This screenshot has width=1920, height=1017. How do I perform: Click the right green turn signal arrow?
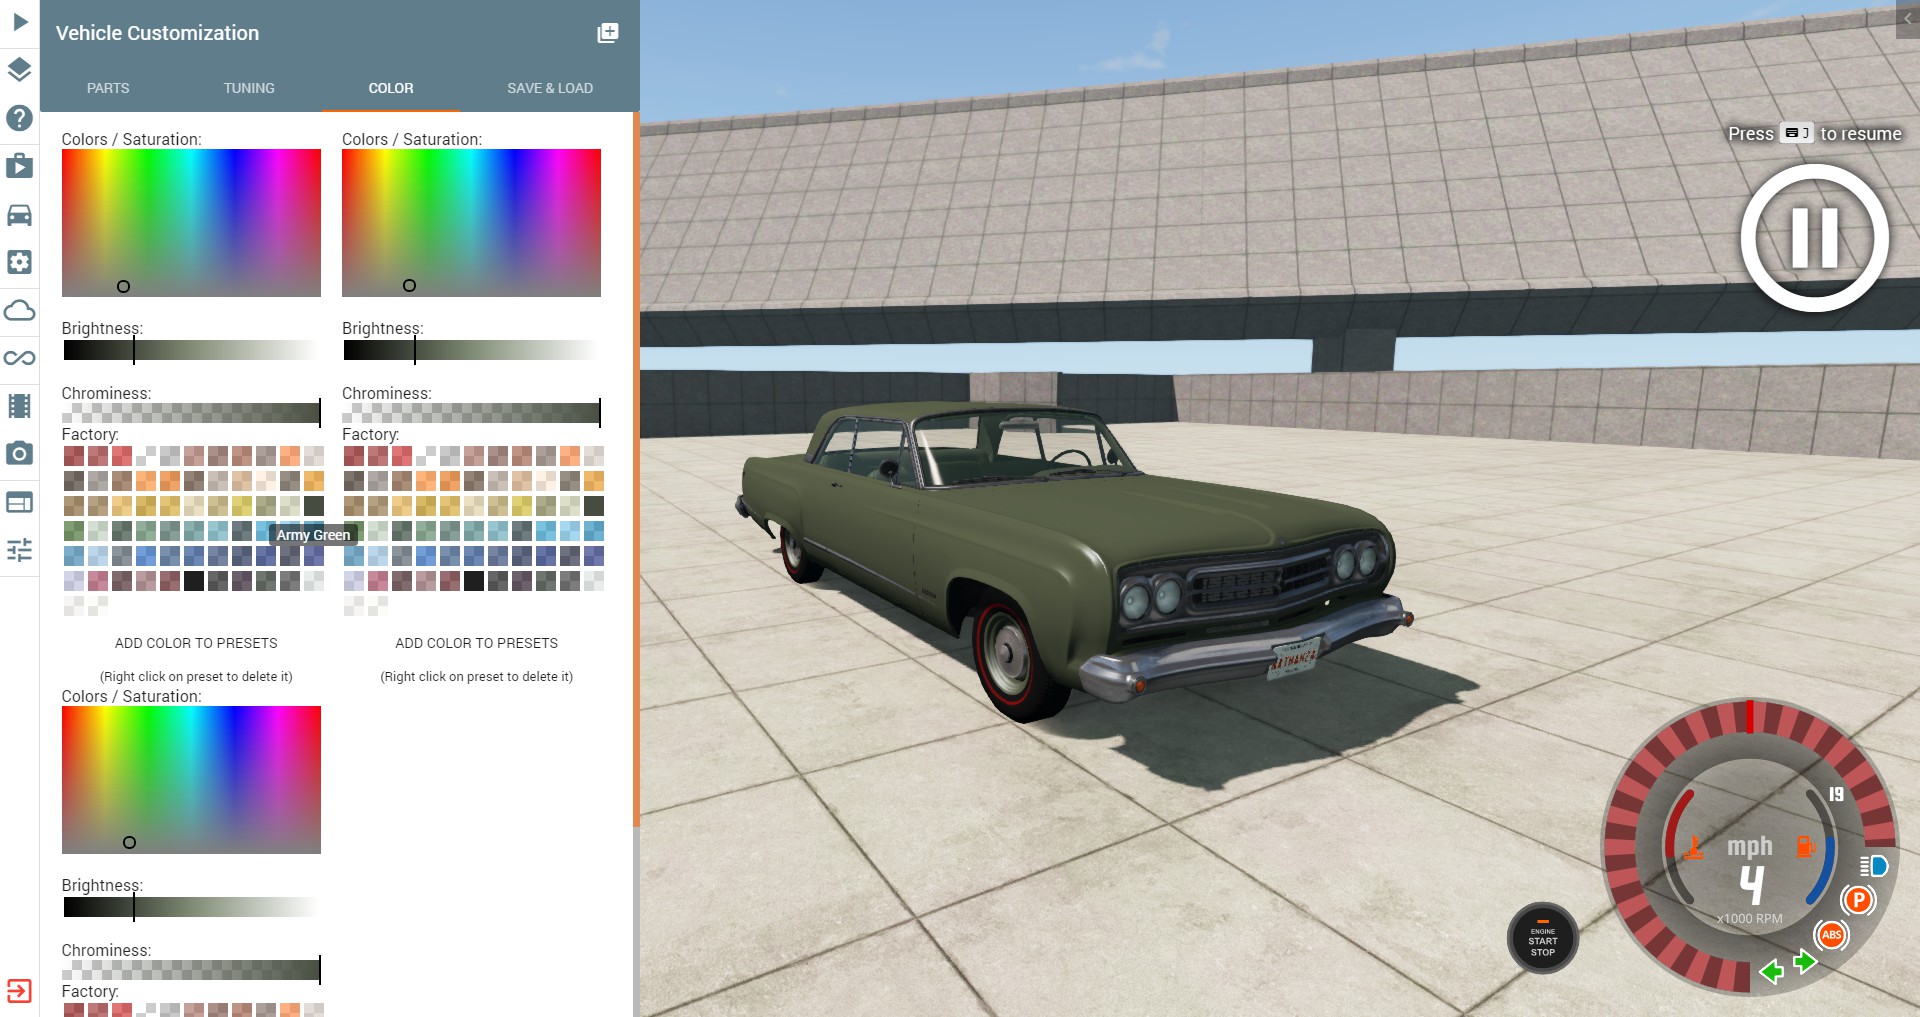pyautogui.click(x=1805, y=962)
